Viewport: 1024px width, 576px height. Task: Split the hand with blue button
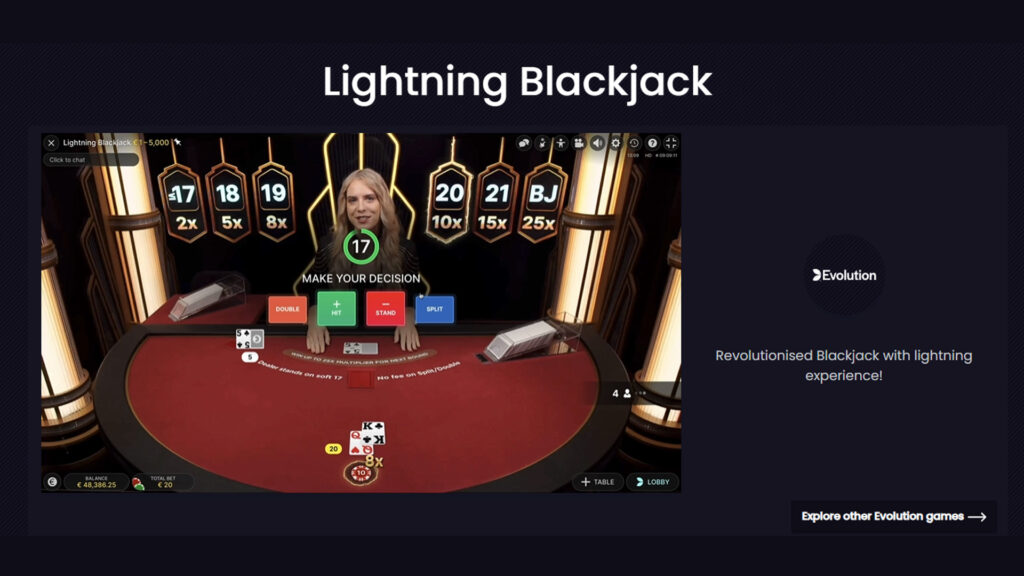pyautogui.click(x=434, y=310)
